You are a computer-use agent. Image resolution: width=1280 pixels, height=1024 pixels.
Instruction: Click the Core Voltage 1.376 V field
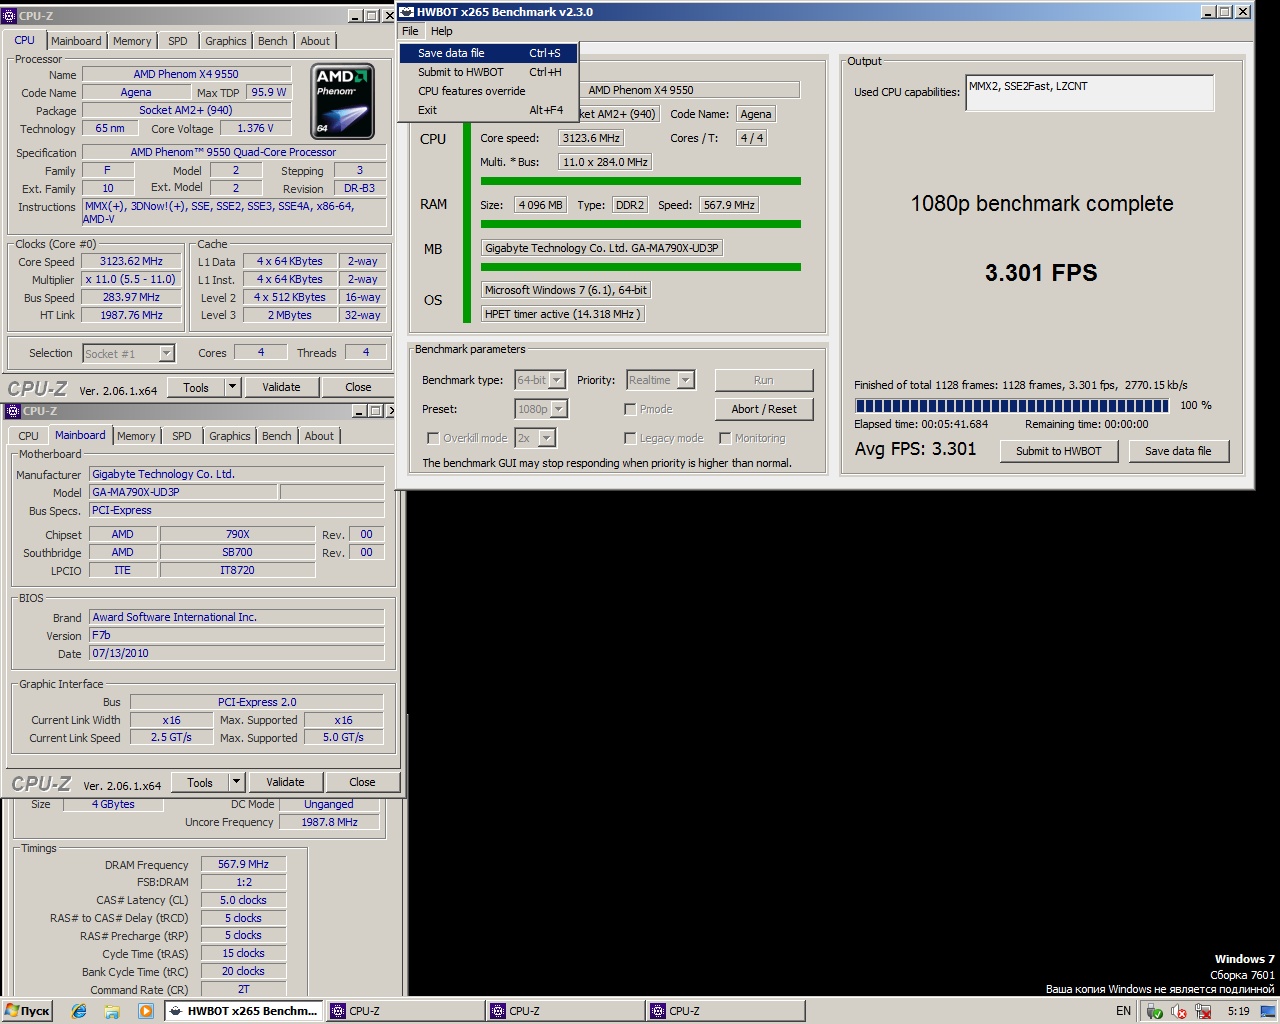(x=255, y=128)
